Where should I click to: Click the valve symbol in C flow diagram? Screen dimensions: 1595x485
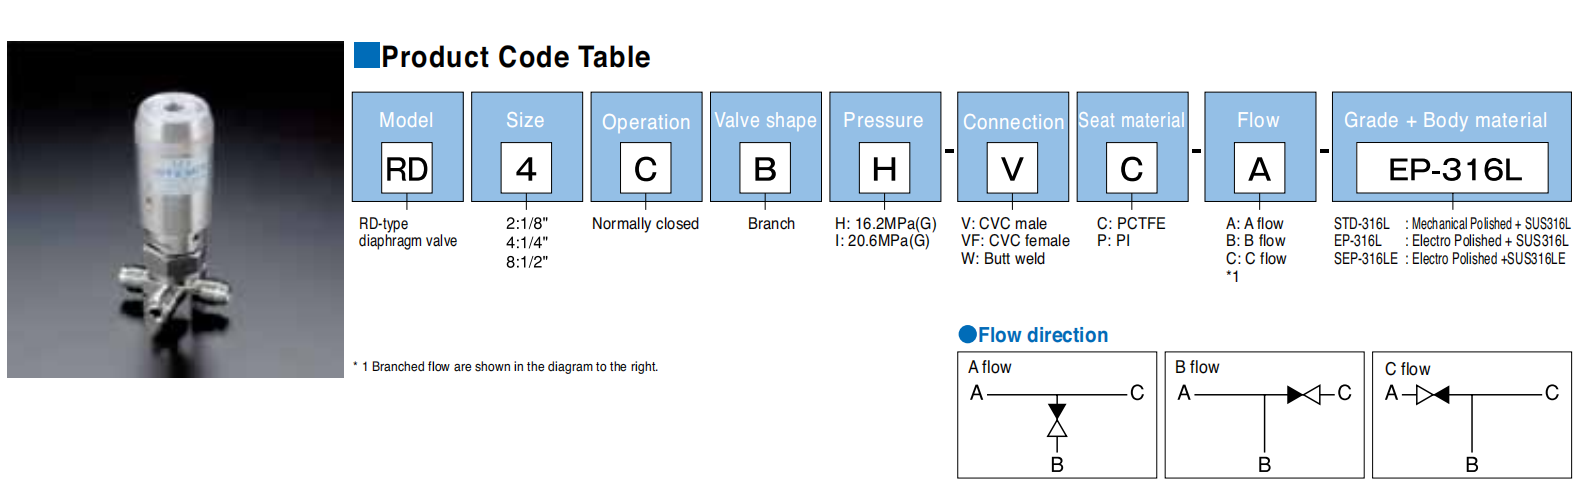pos(1433,394)
